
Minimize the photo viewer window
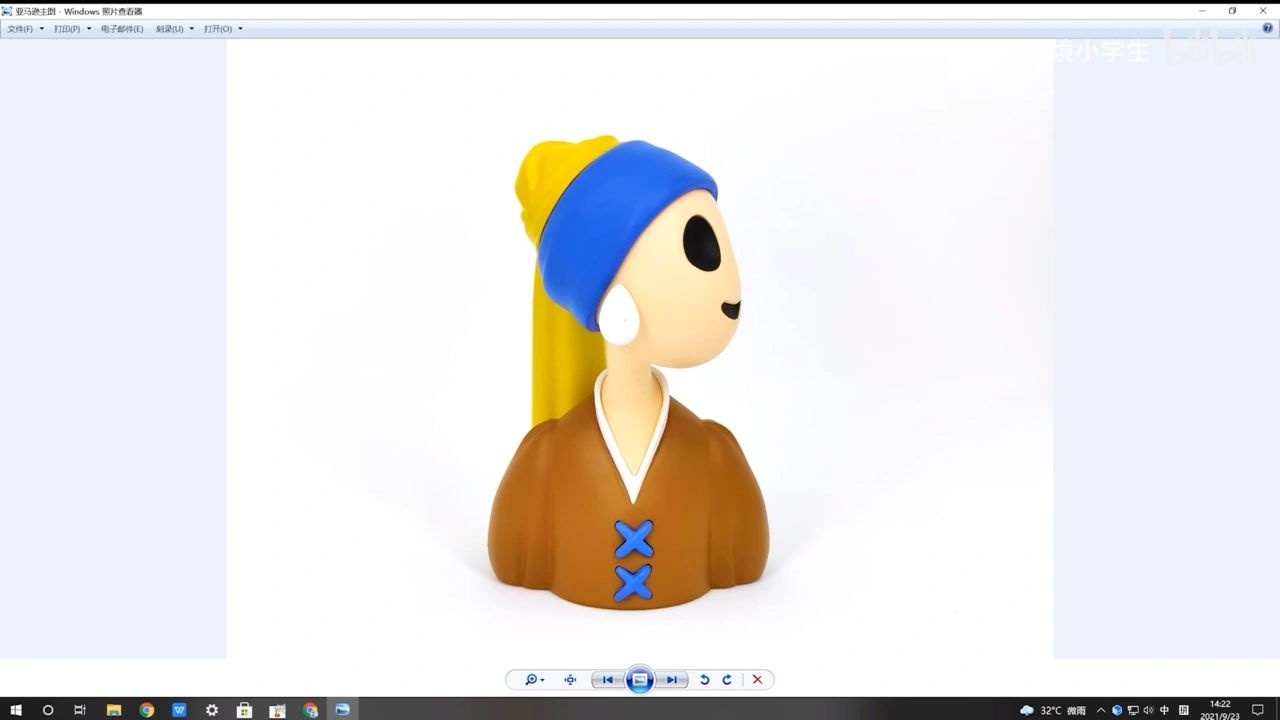(1202, 10)
